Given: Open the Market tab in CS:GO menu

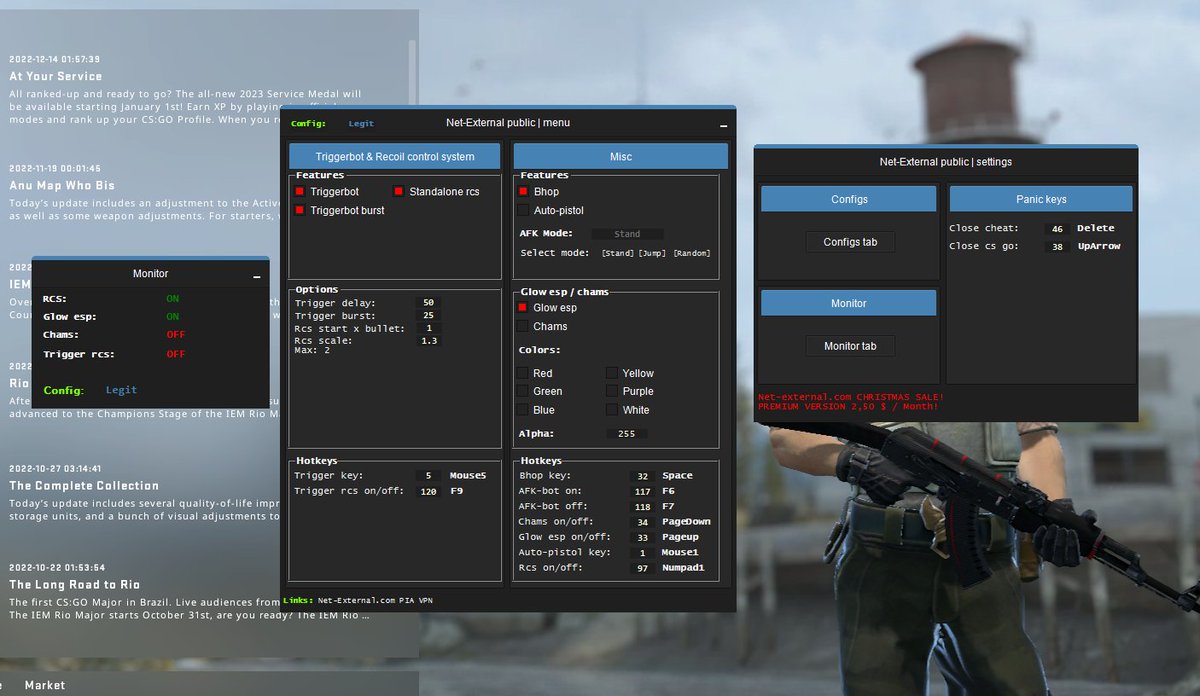Looking at the screenshot, I should pos(45,685).
